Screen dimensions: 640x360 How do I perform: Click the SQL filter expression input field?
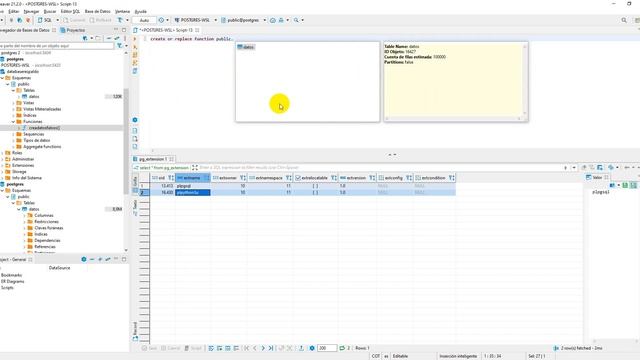point(380,168)
